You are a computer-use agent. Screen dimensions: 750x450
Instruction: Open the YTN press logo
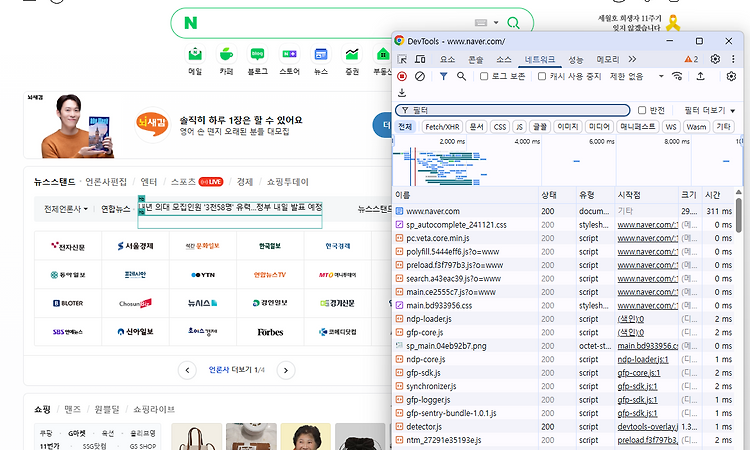(x=203, y=274)
